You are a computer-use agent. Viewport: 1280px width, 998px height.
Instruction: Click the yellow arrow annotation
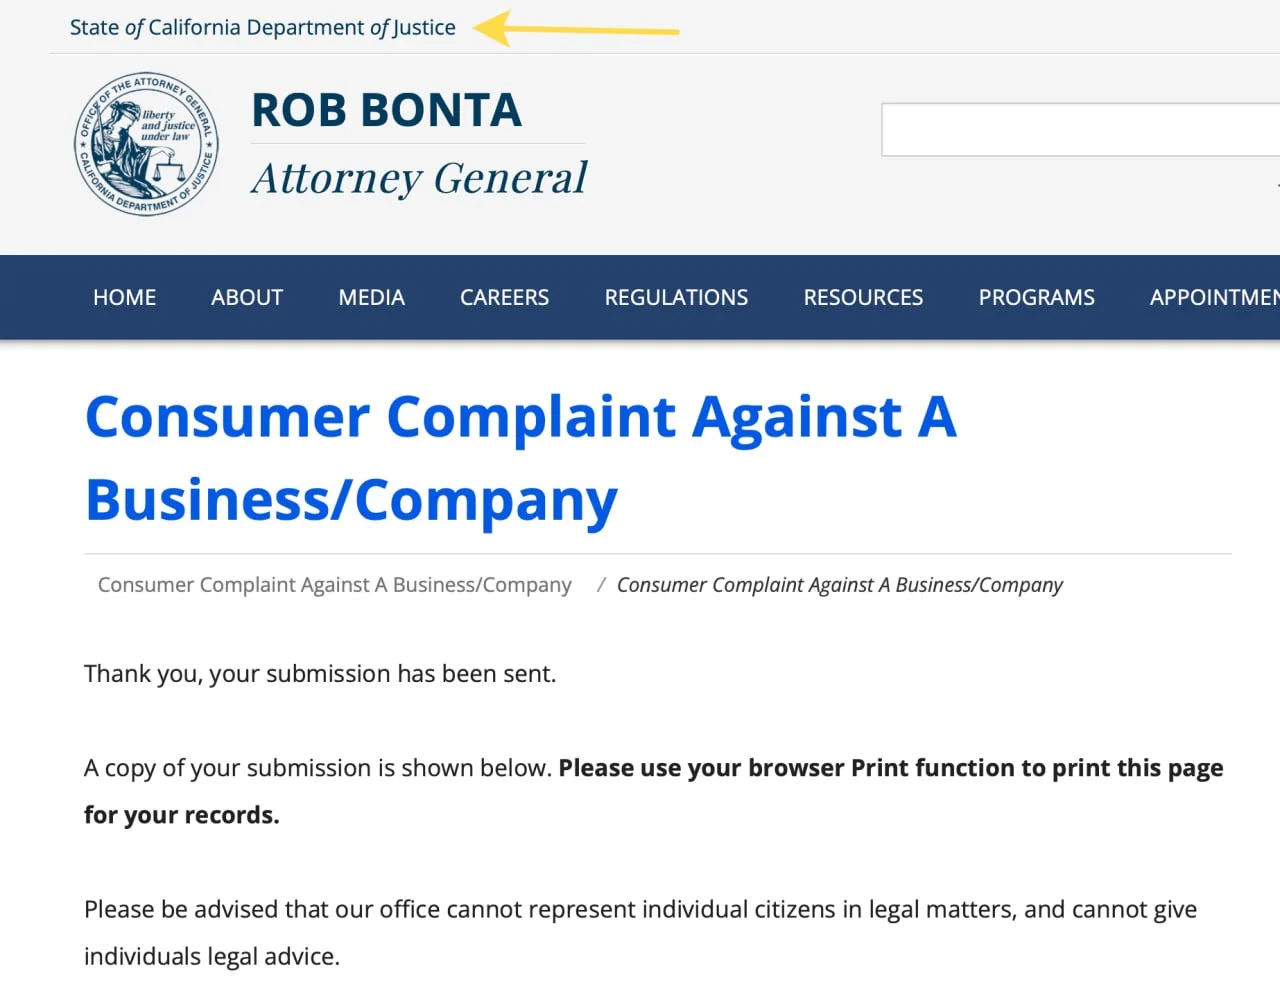tap(576, 29)
